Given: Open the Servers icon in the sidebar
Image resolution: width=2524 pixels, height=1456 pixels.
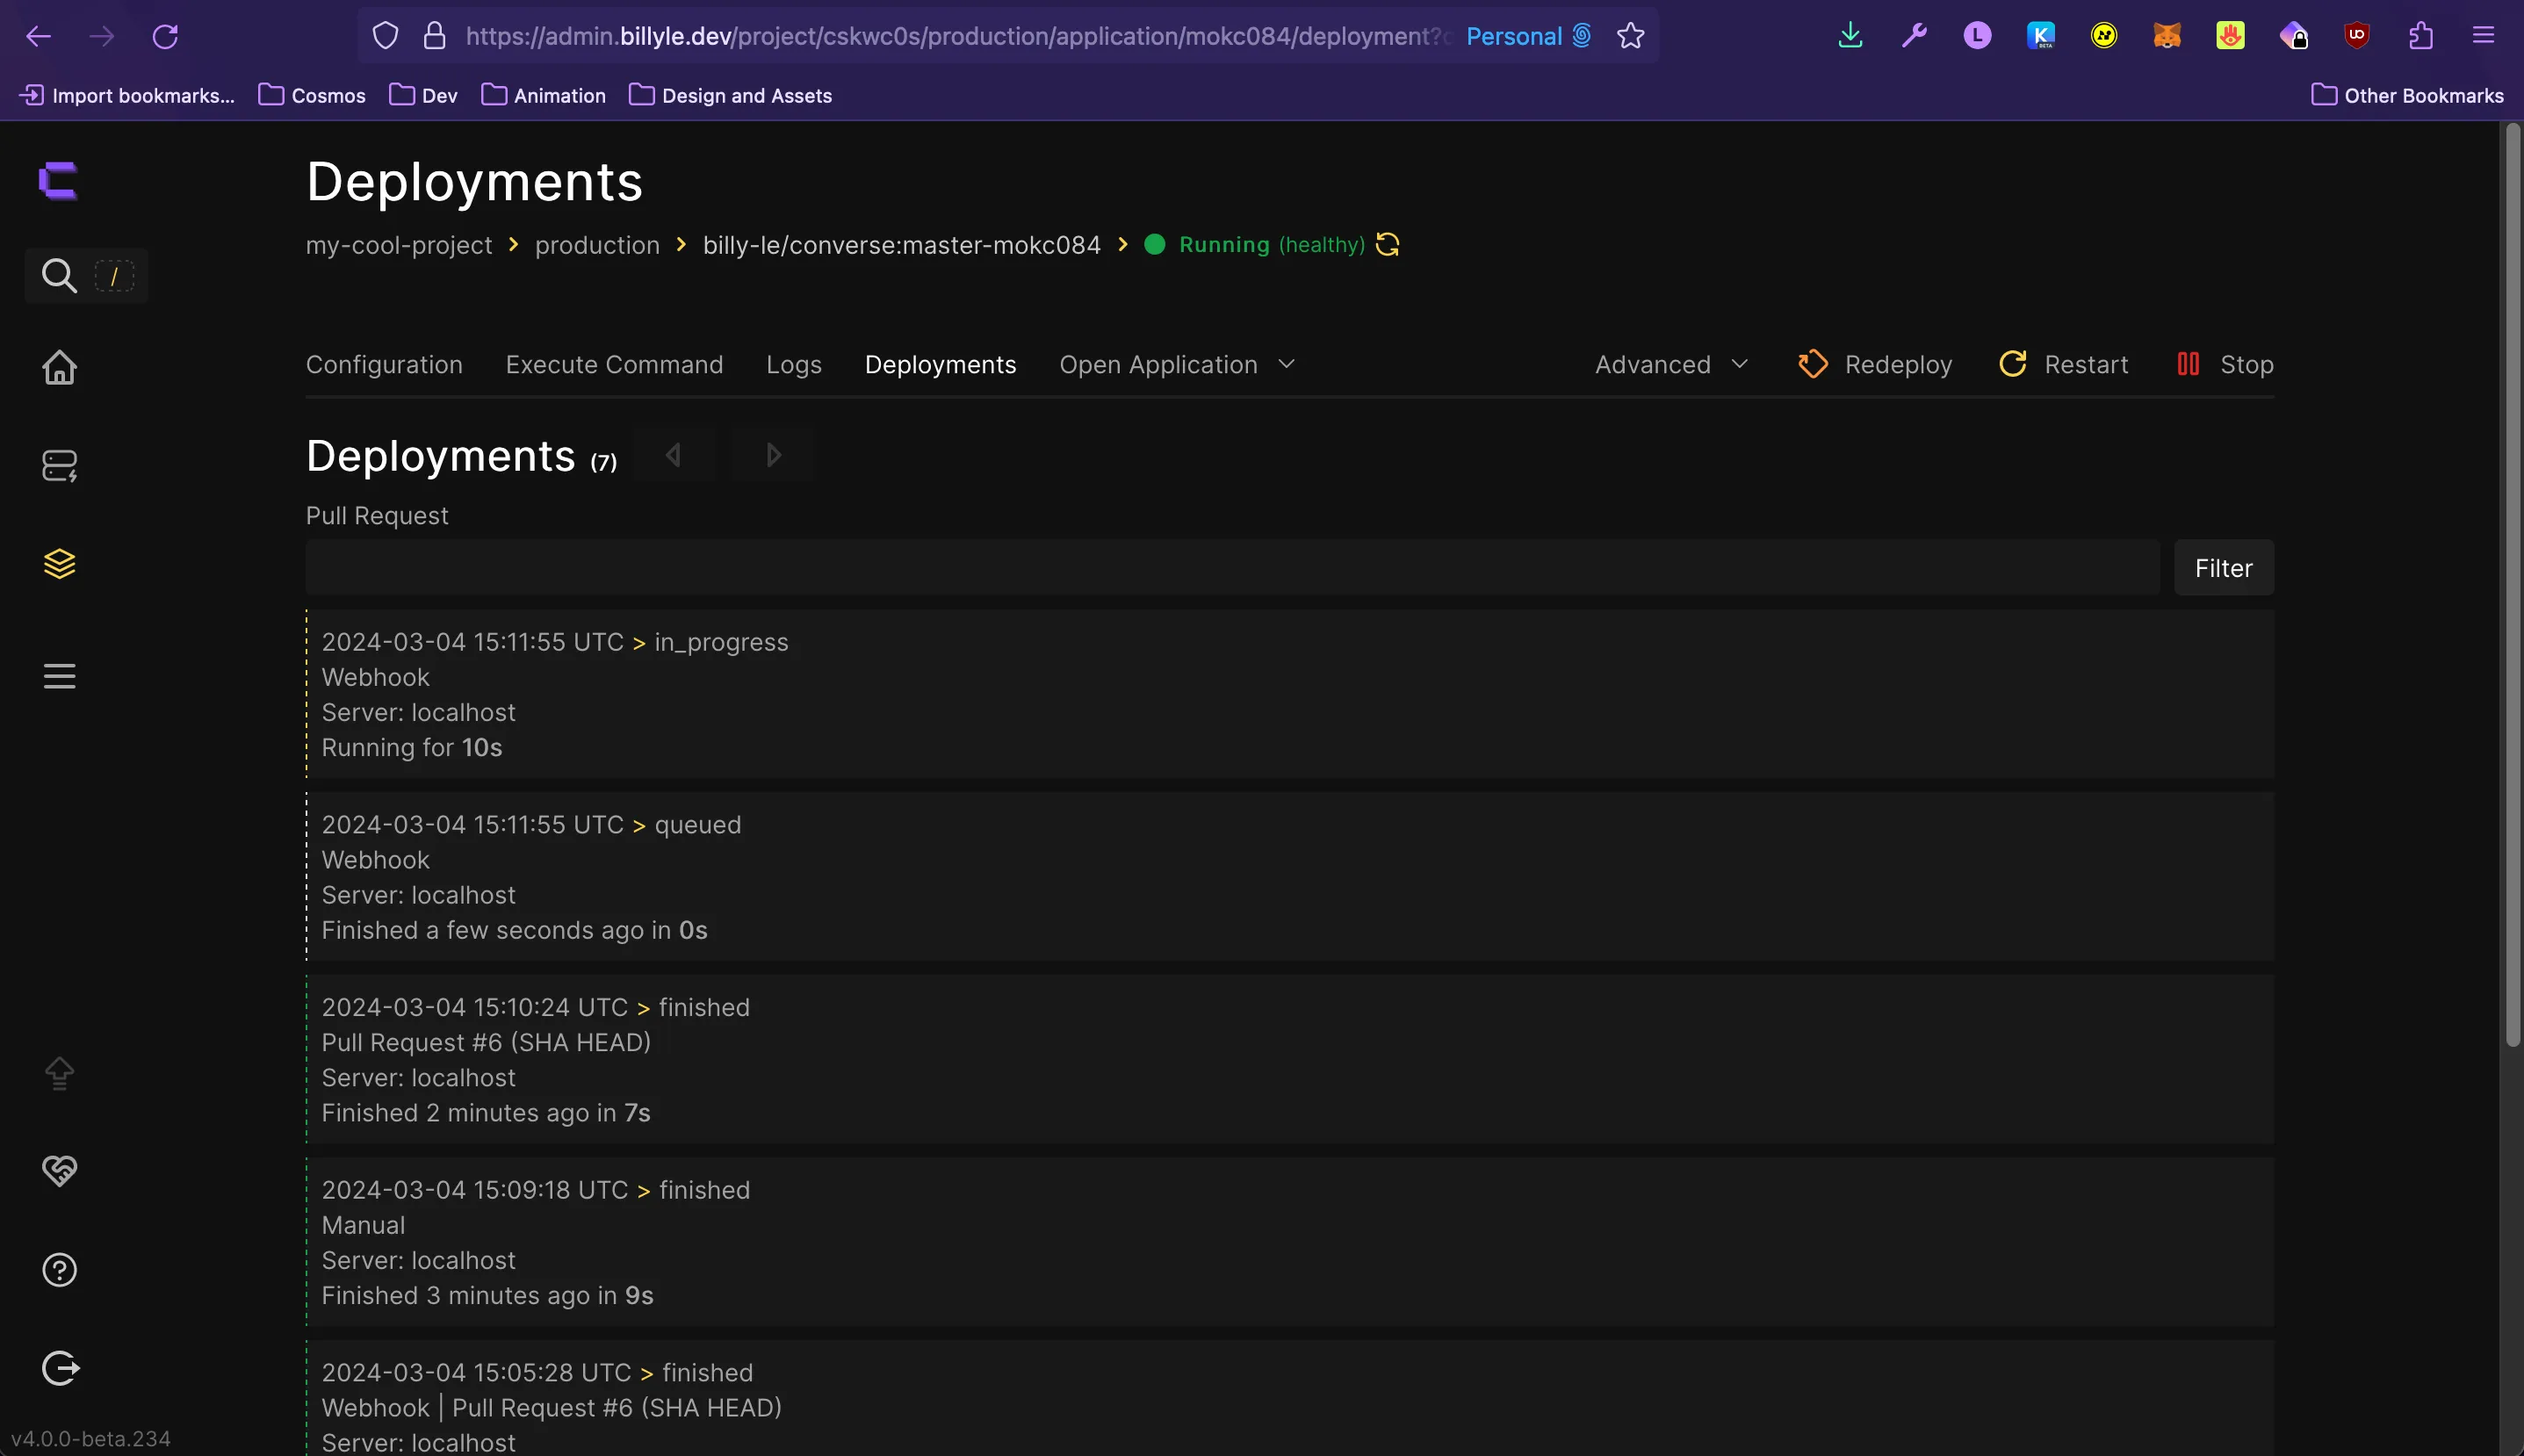Looking at the screenshot, I should pos(59,465).
